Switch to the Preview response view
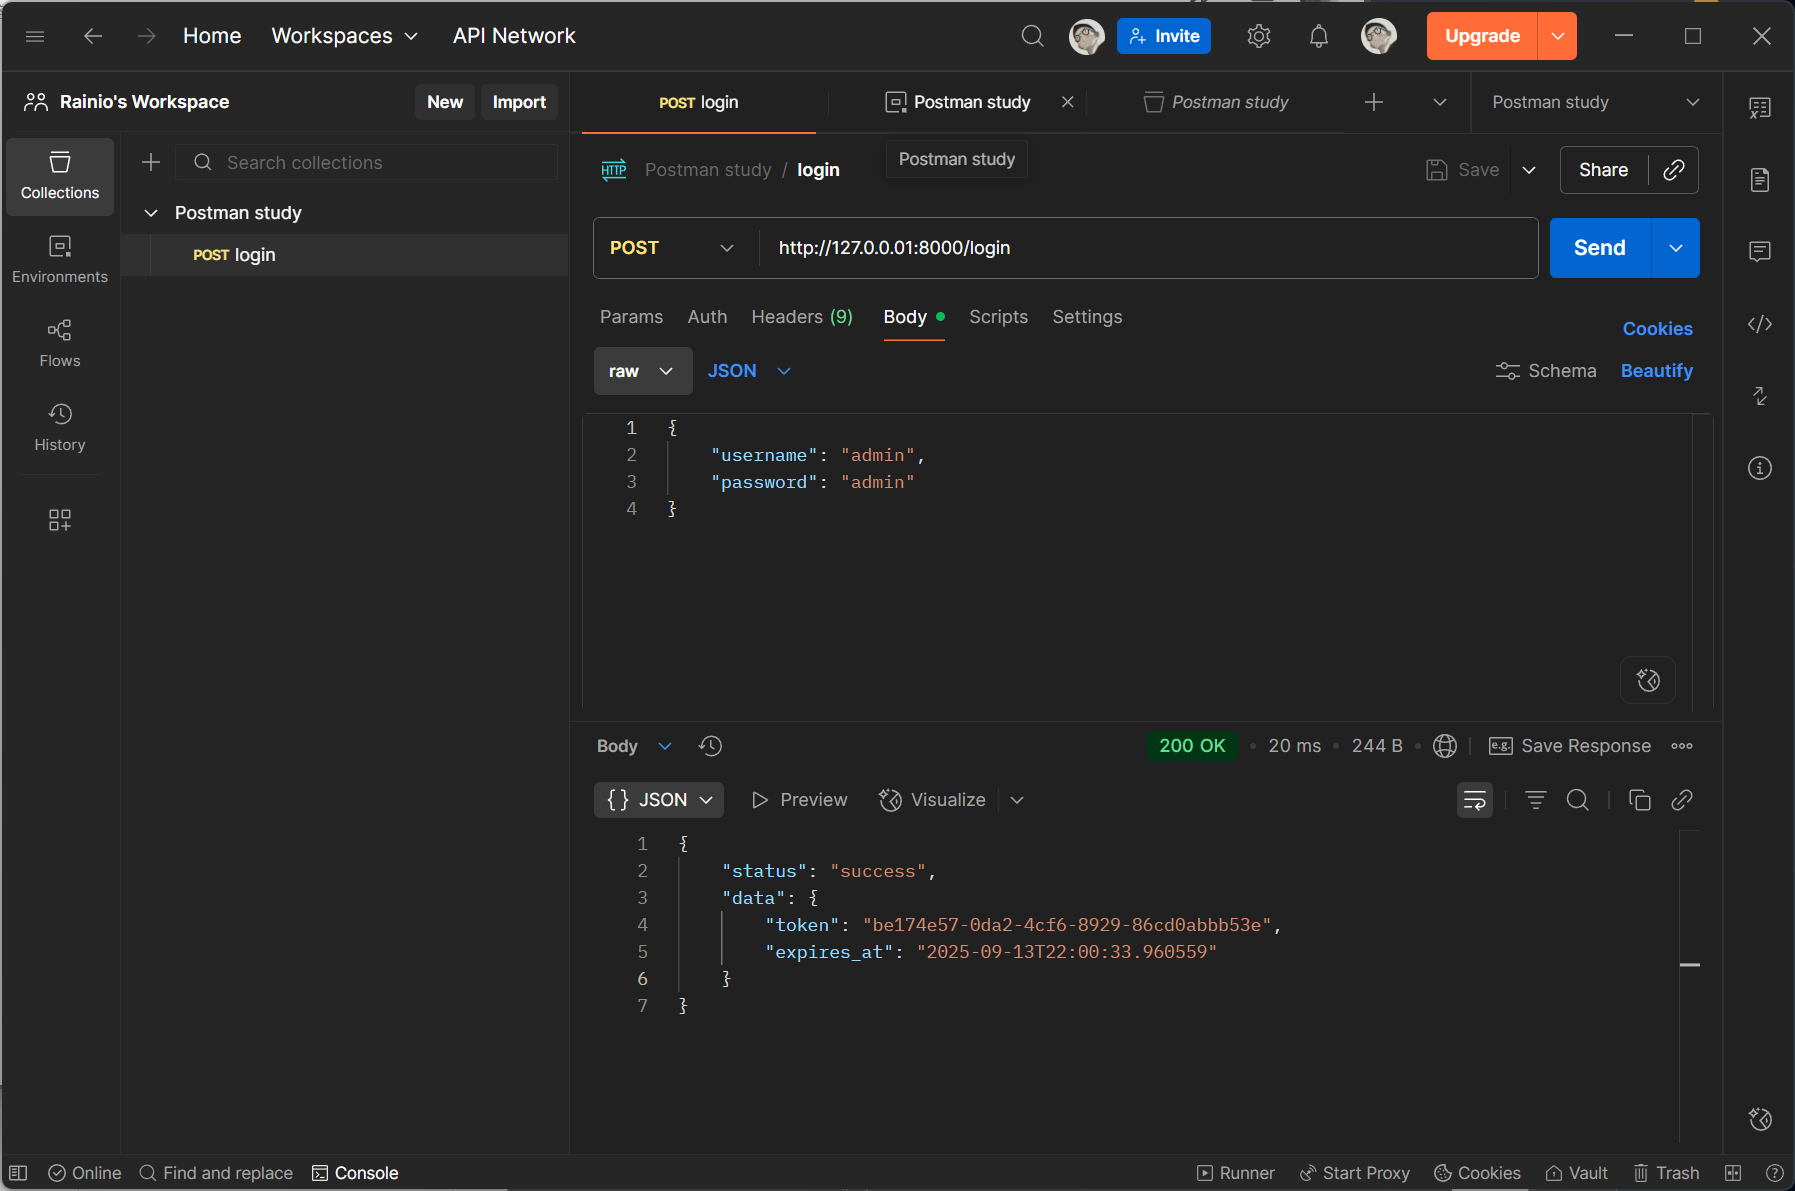This screenshot has width=1795, height=1191. (x=799, y=800)
